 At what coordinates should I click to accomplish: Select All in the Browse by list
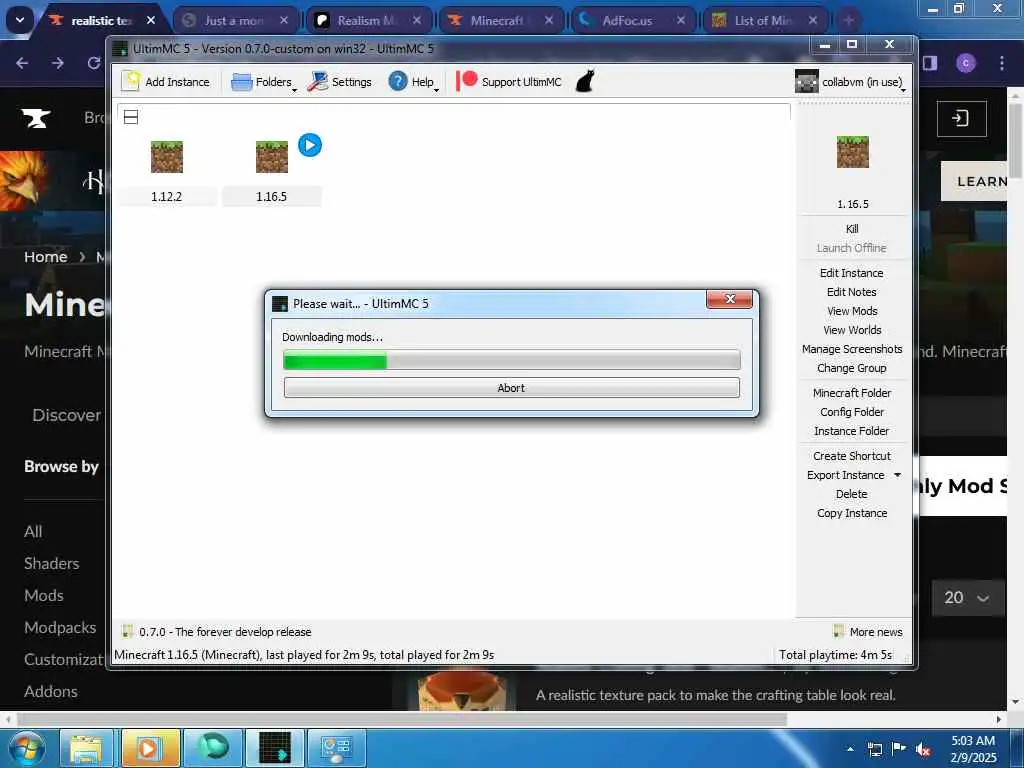tap(33, 532)
